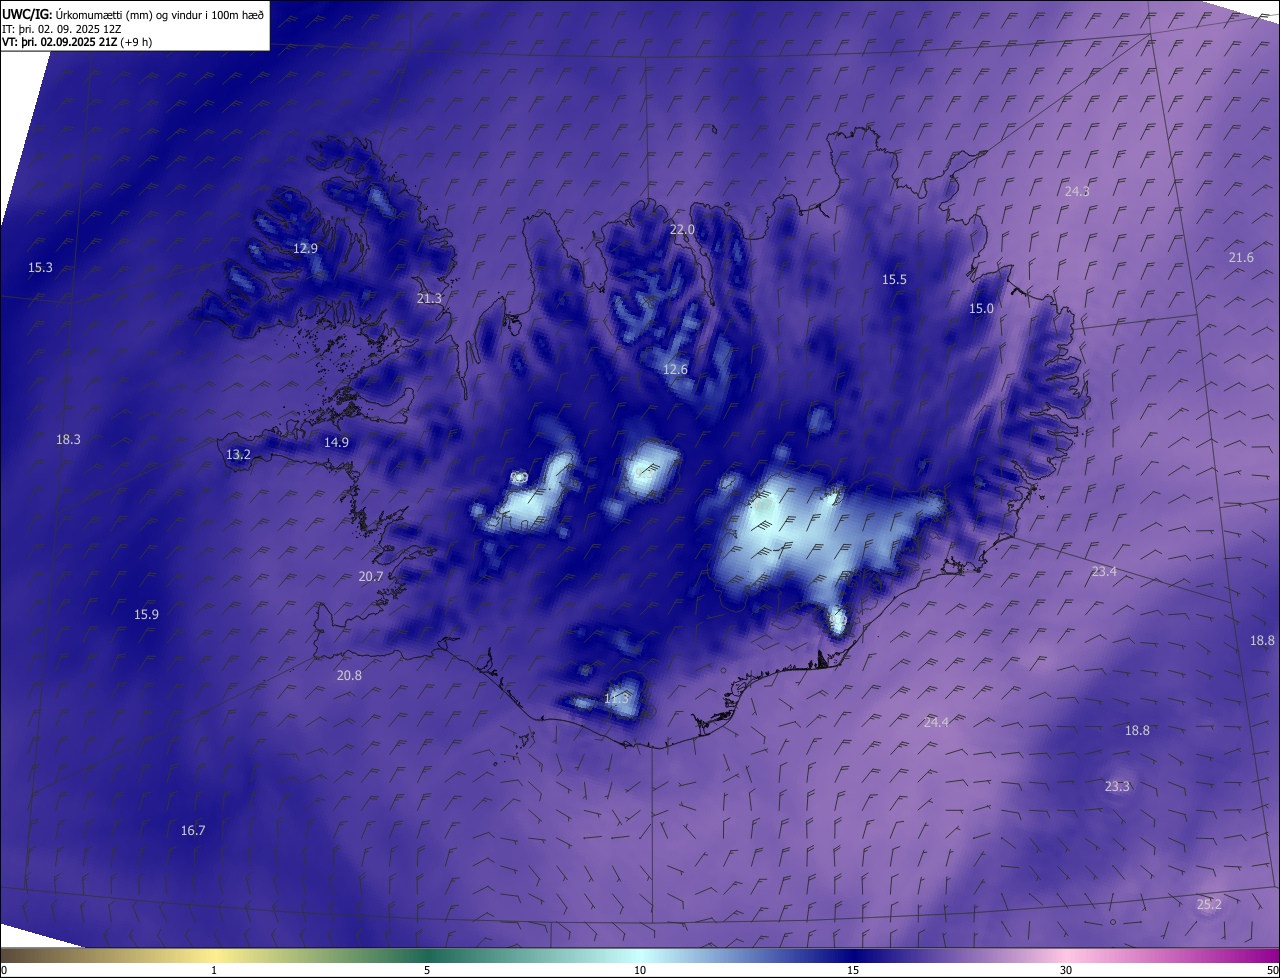The width and height of the screenshot is (1280, 978).
Task: Click the map value 25.2
Action: coord(1209,904)
